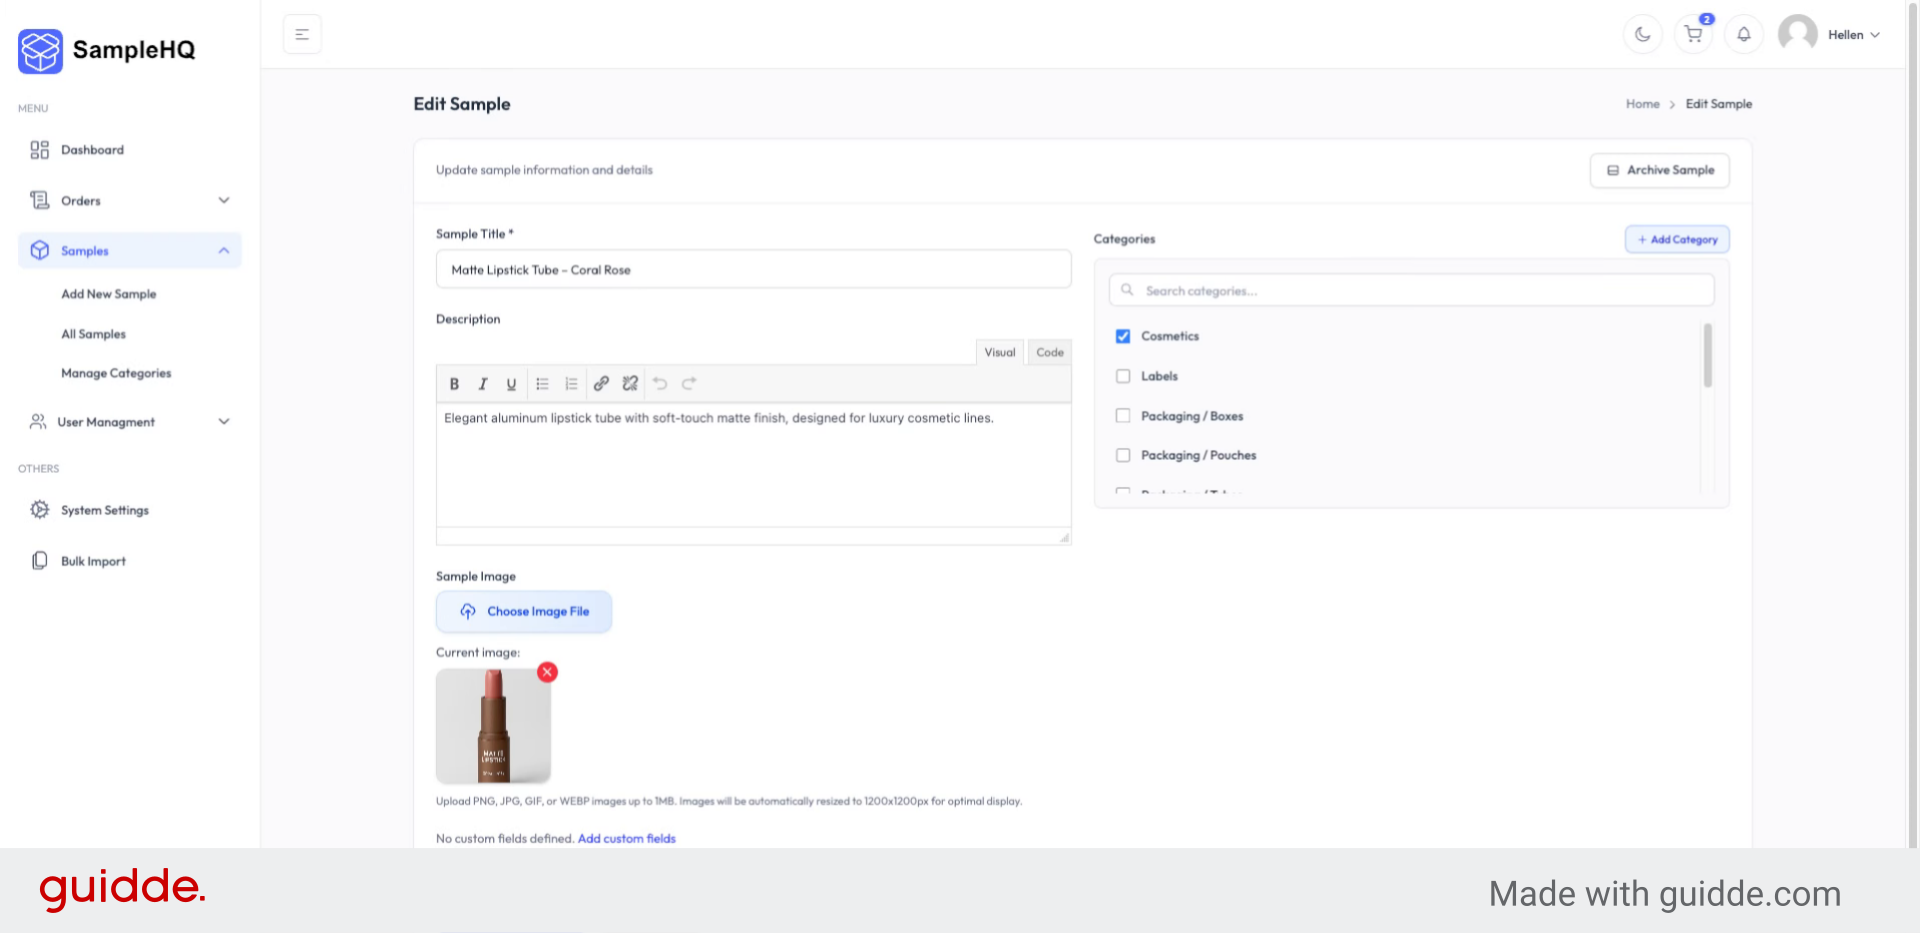
Task: Insert a hyperlink using the link icon
Action: point(601,383)
